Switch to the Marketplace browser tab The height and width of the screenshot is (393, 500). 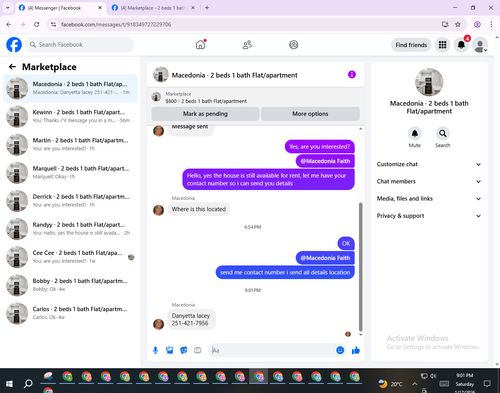pos(153,8)
